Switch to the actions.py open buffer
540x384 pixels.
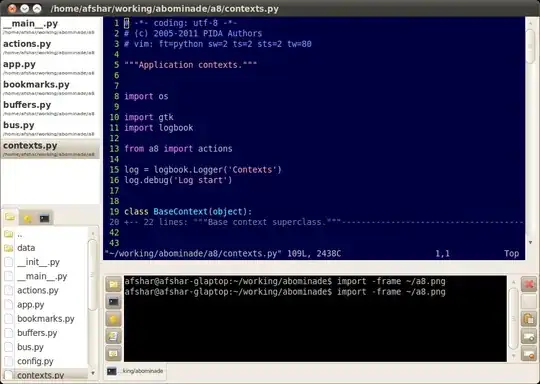pos(51,47)
